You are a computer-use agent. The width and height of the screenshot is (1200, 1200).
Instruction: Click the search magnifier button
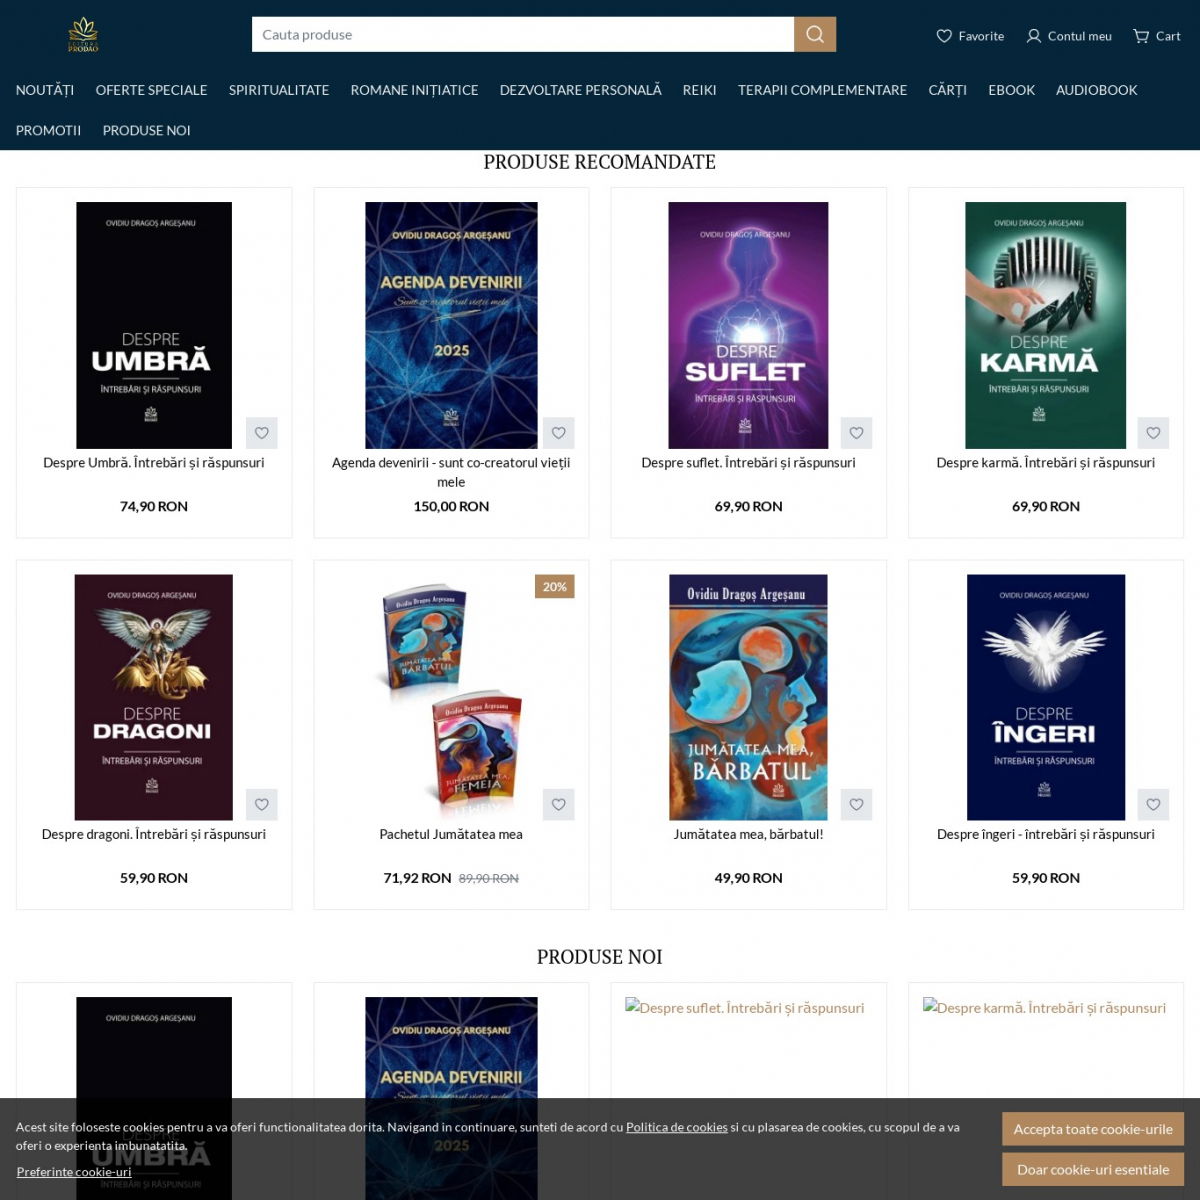pyautogui.click(x=815, y=34)
